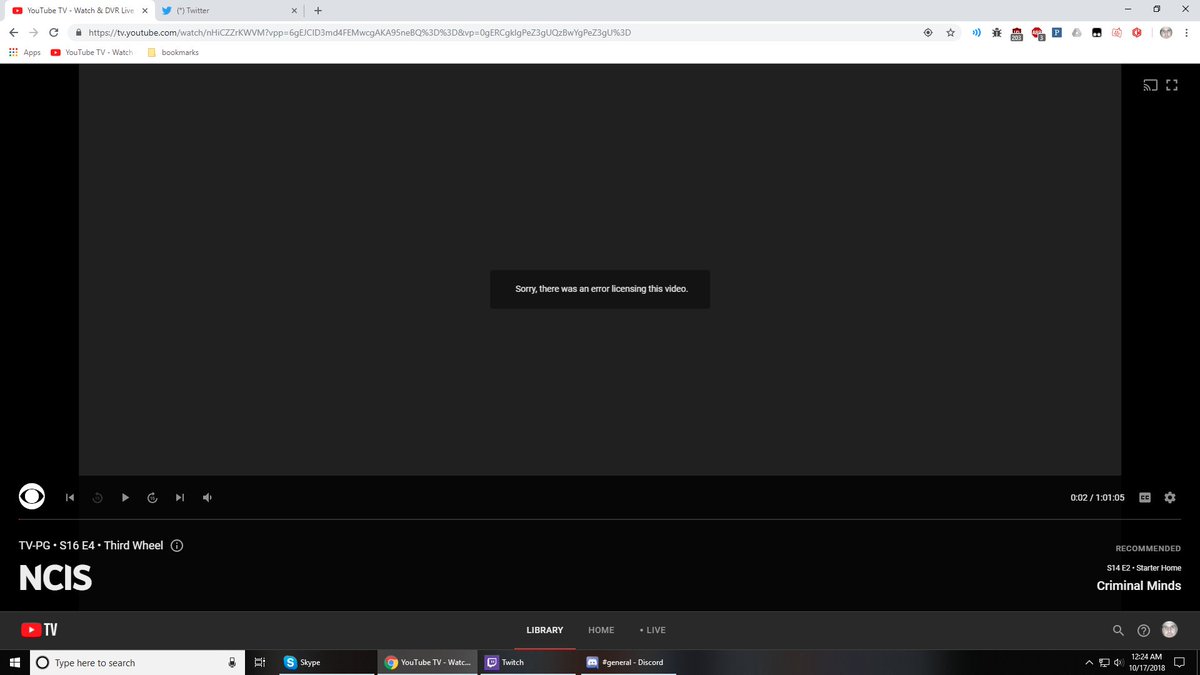This screenshot has width=1200, height=675.
Task: Click the 0:02 / 1:01:05 time display
Action: click(1097, 498)
